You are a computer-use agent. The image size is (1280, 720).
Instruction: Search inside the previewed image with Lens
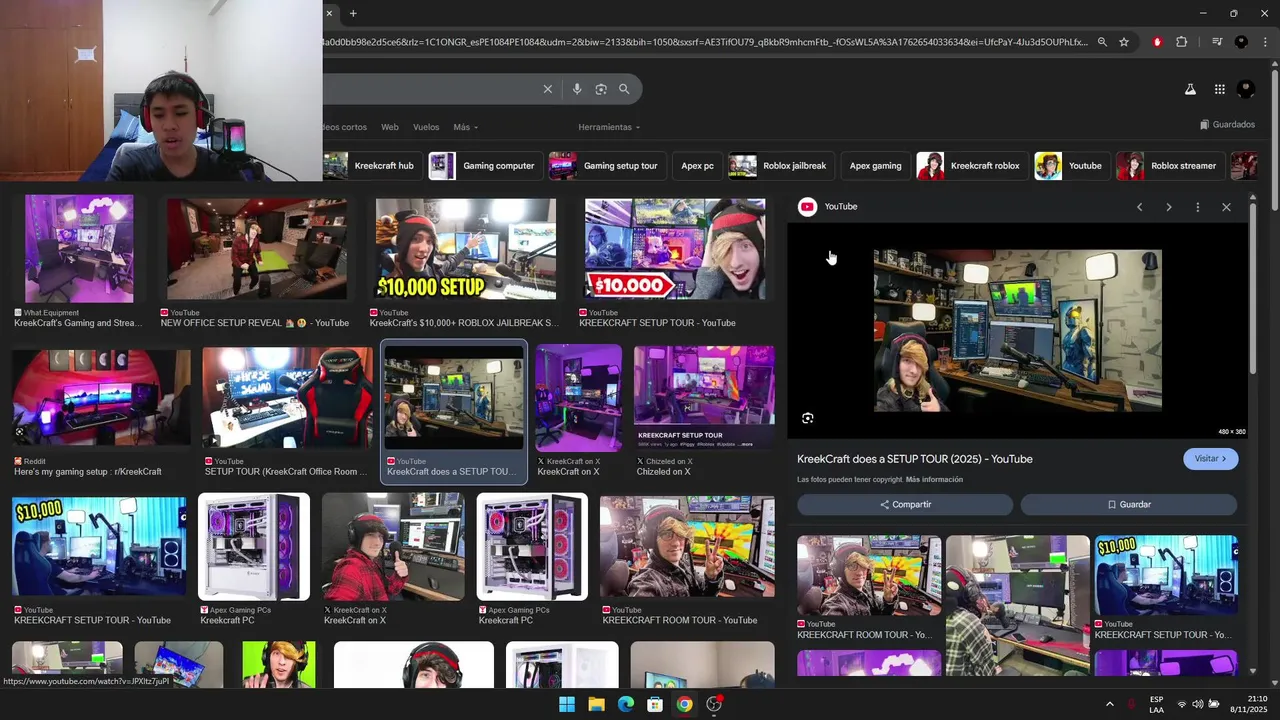(808, 418)
